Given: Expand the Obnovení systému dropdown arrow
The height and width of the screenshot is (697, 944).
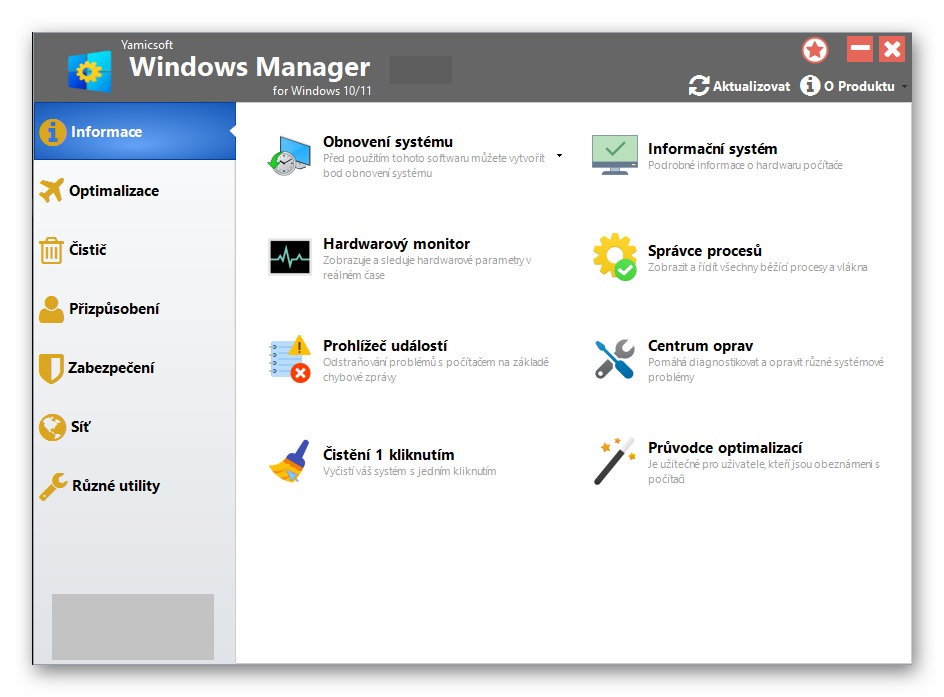Looking at the screenshot, I should [x=559, y=155].
